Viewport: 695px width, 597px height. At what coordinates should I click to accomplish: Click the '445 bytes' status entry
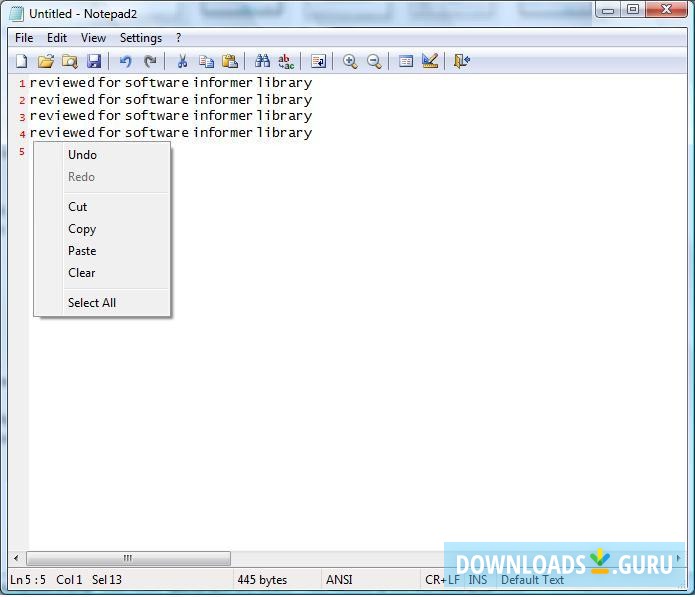click(x=262, y=580)
